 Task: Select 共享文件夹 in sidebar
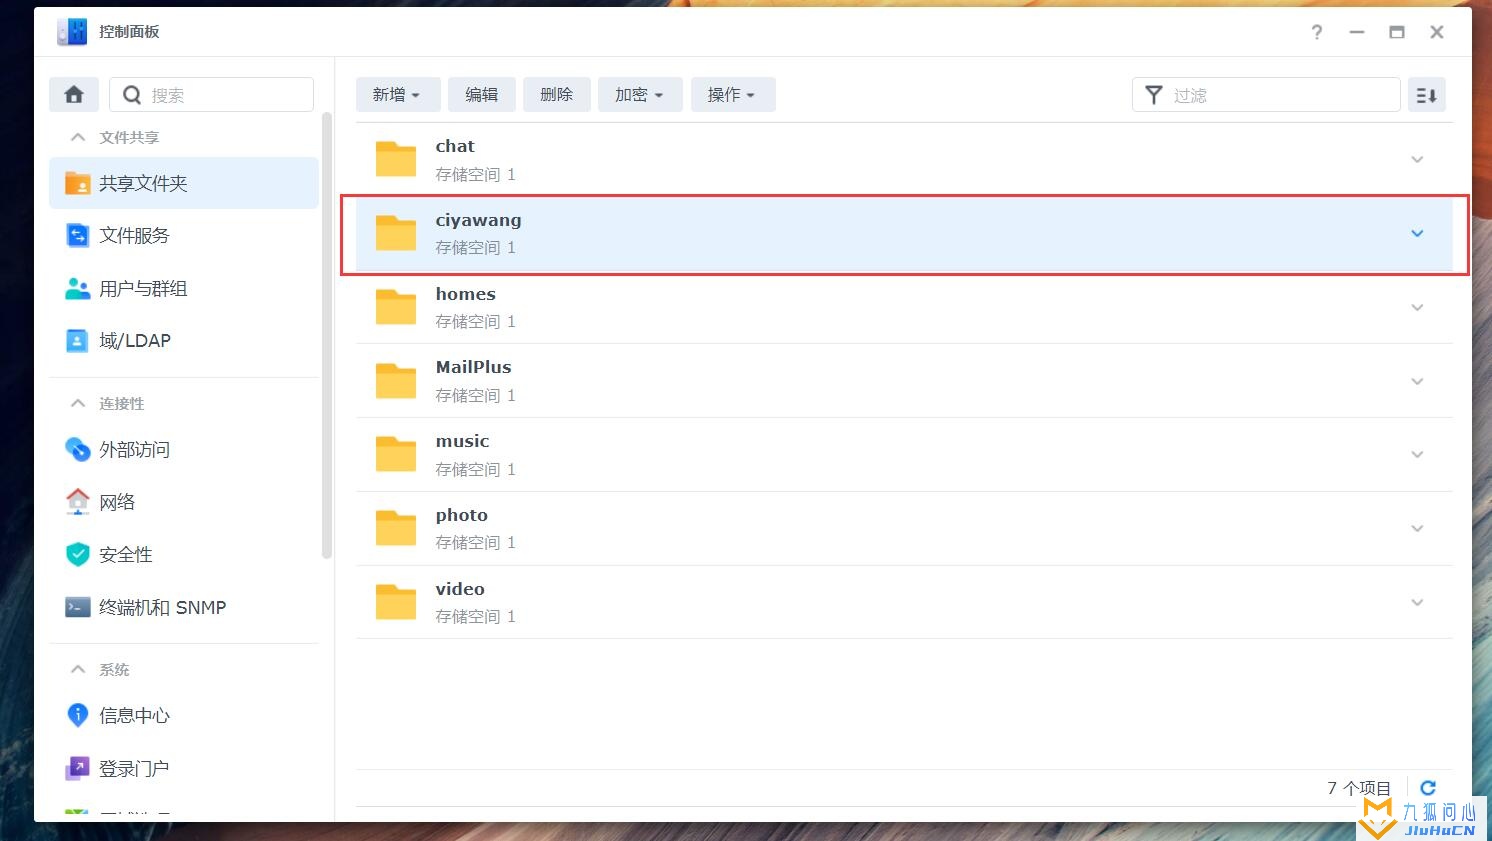pos(184,183)
